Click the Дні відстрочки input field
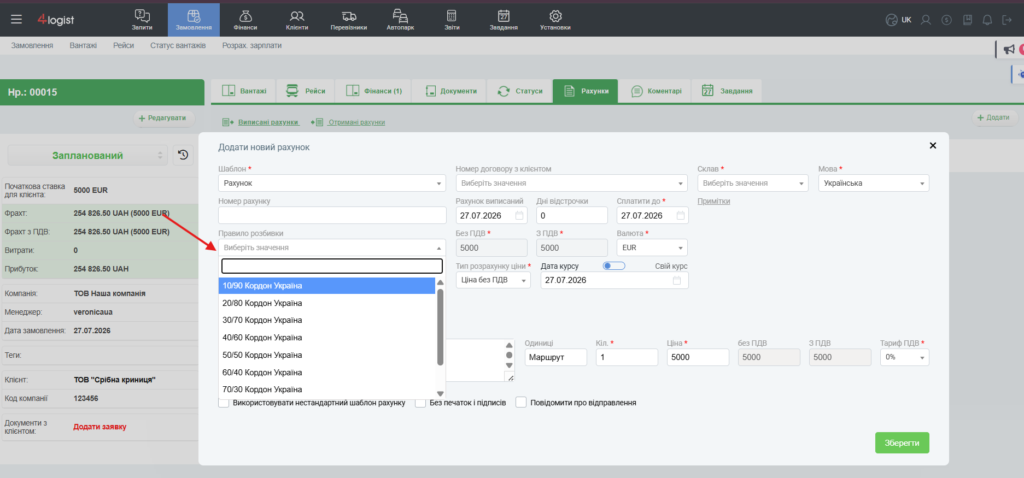This screenshot has width=1024, height=478. click(x=571, y=215)
